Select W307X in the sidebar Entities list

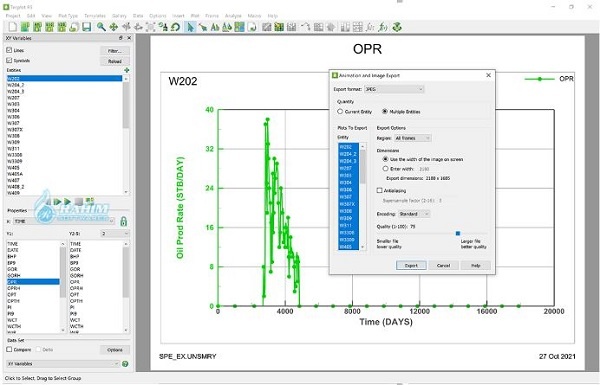coord(64,129)
